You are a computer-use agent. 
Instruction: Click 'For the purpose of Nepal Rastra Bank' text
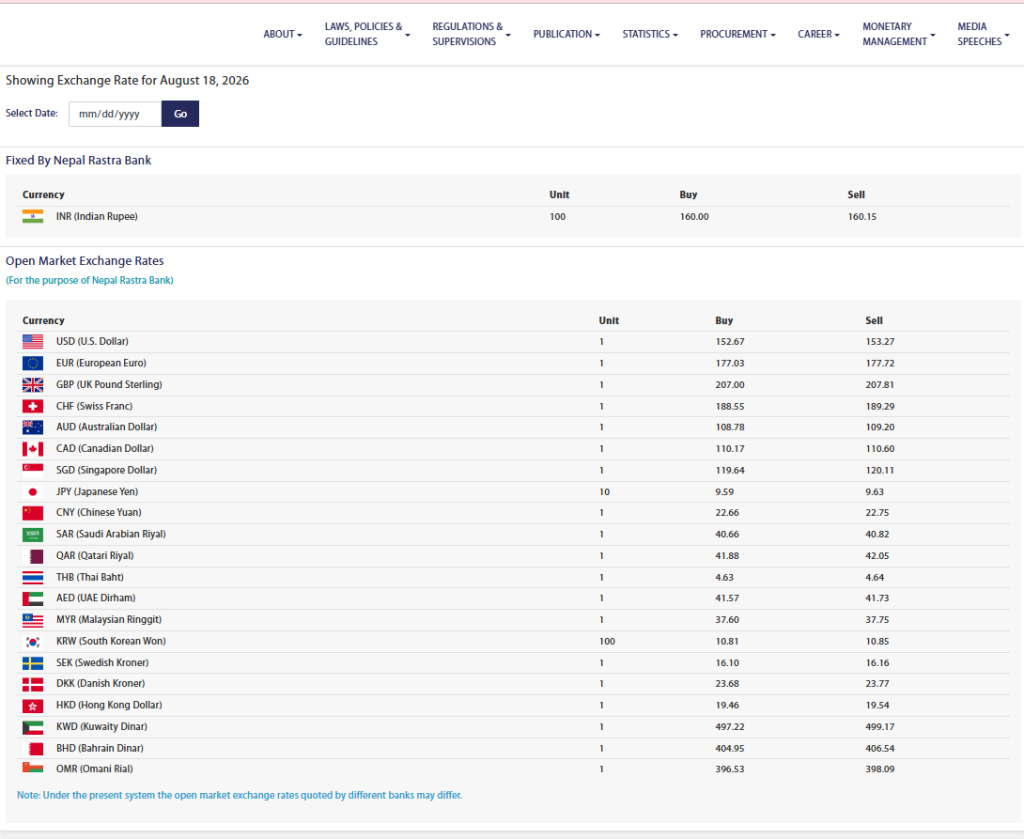[89, 280]
